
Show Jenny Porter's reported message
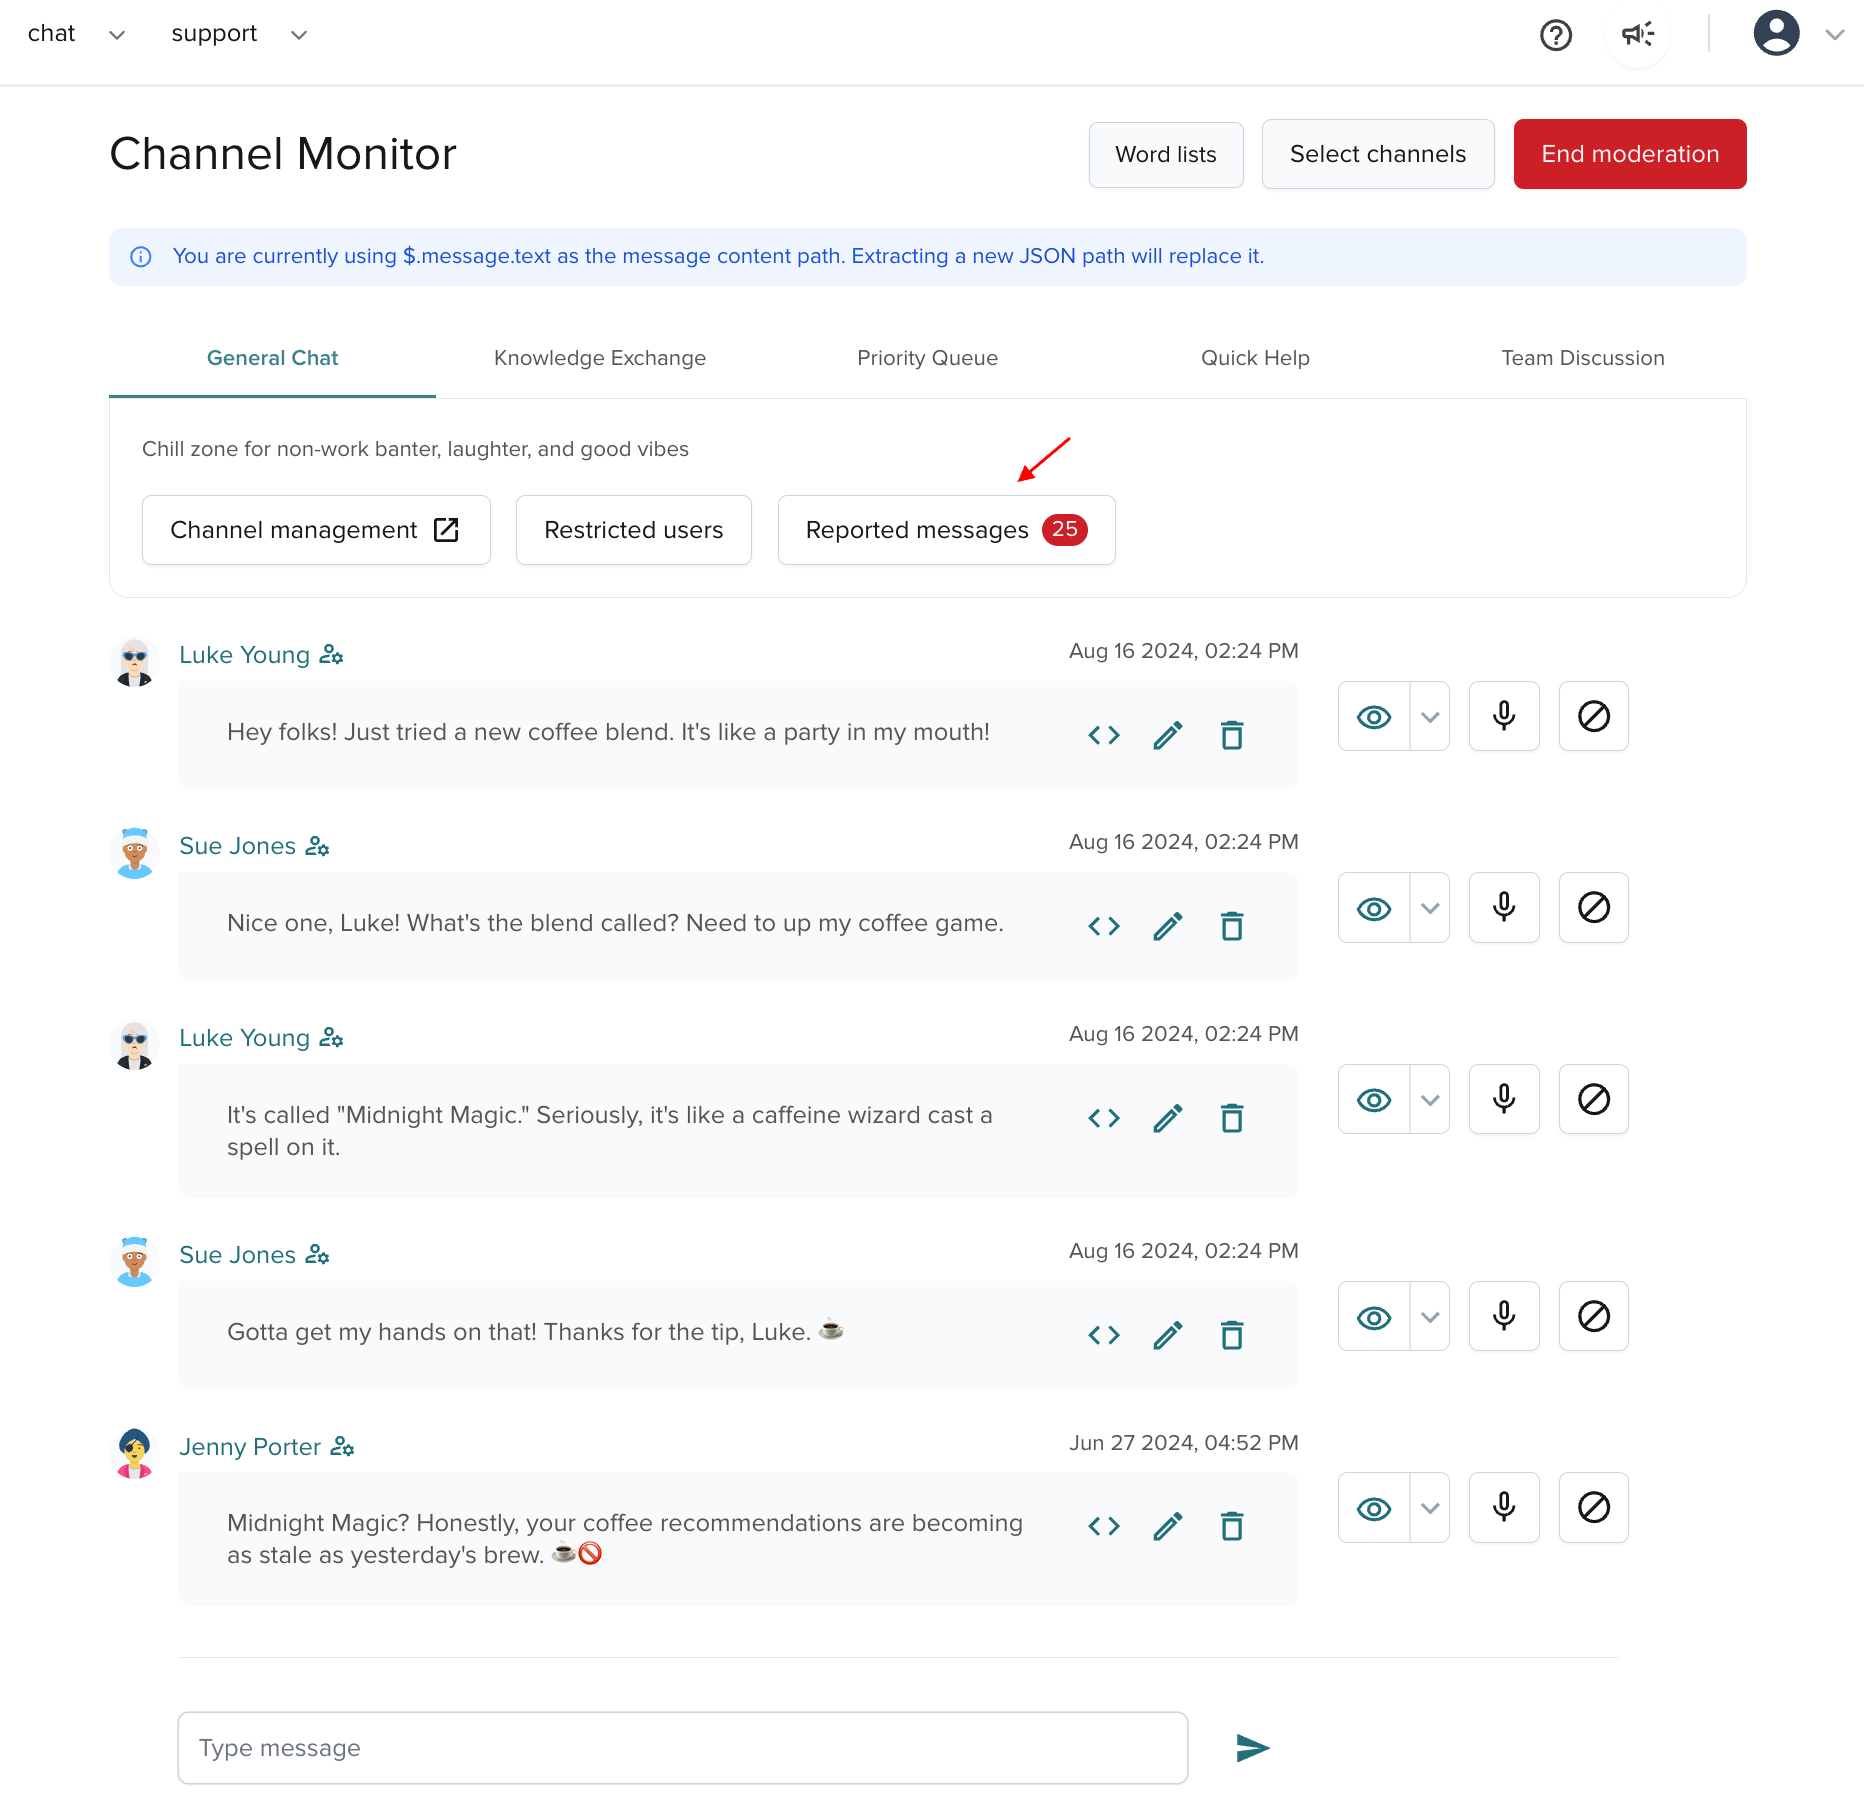pyautogui.click(x=1372, y=1508)
